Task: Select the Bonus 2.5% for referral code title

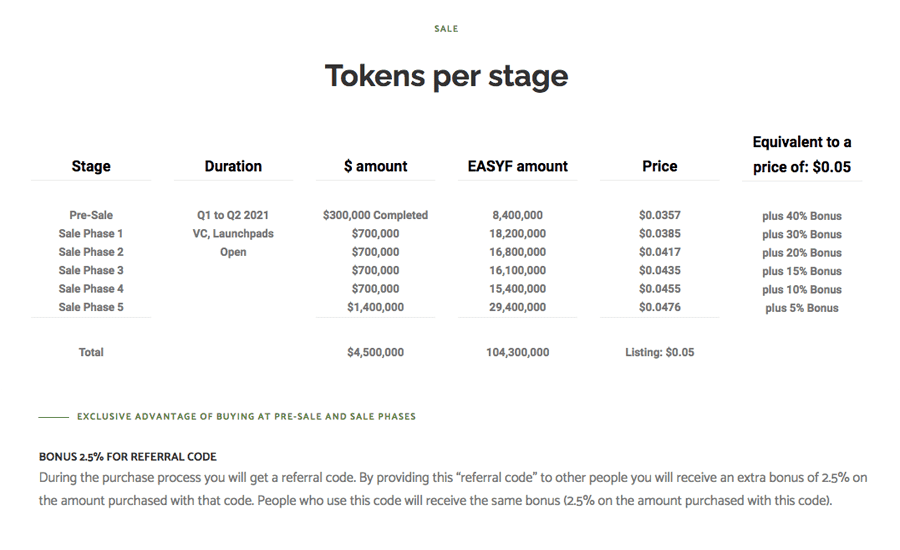Action: pos(127,457)
